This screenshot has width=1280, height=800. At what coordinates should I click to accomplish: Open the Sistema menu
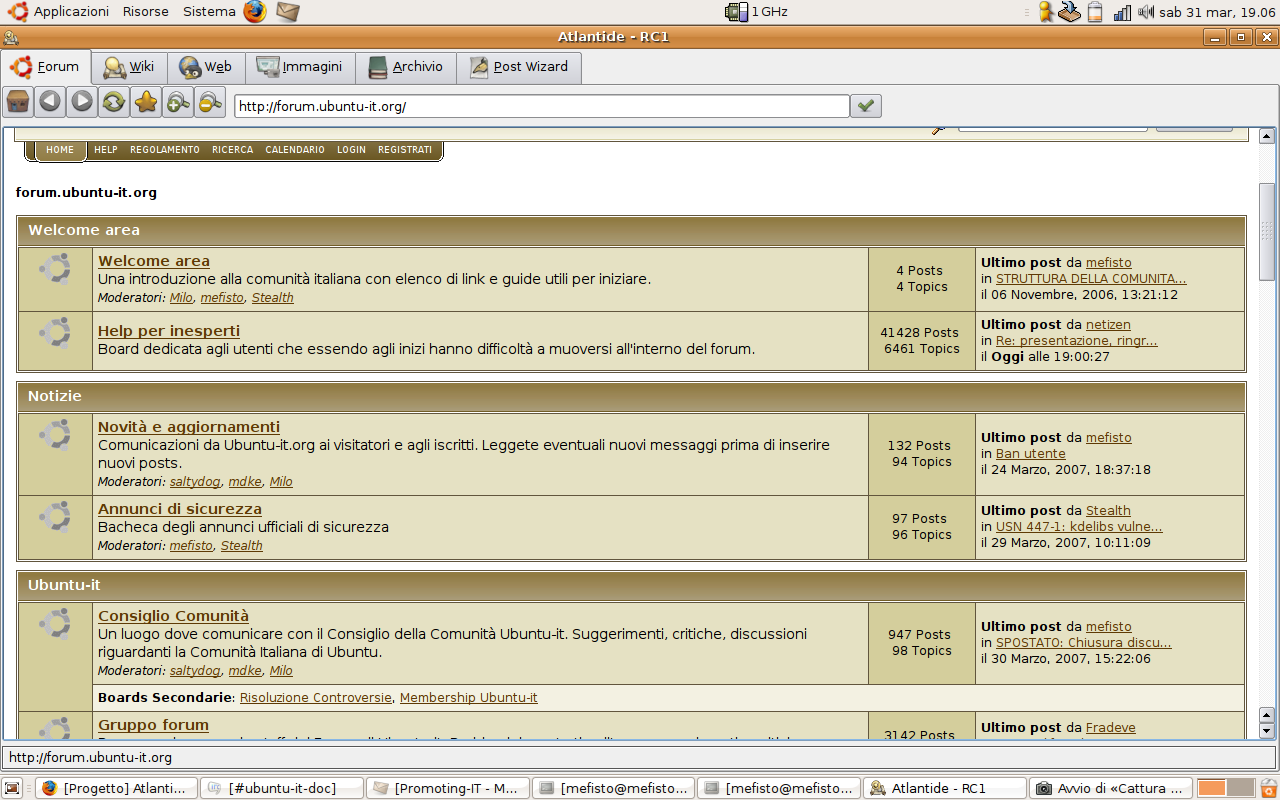(209, 11)
